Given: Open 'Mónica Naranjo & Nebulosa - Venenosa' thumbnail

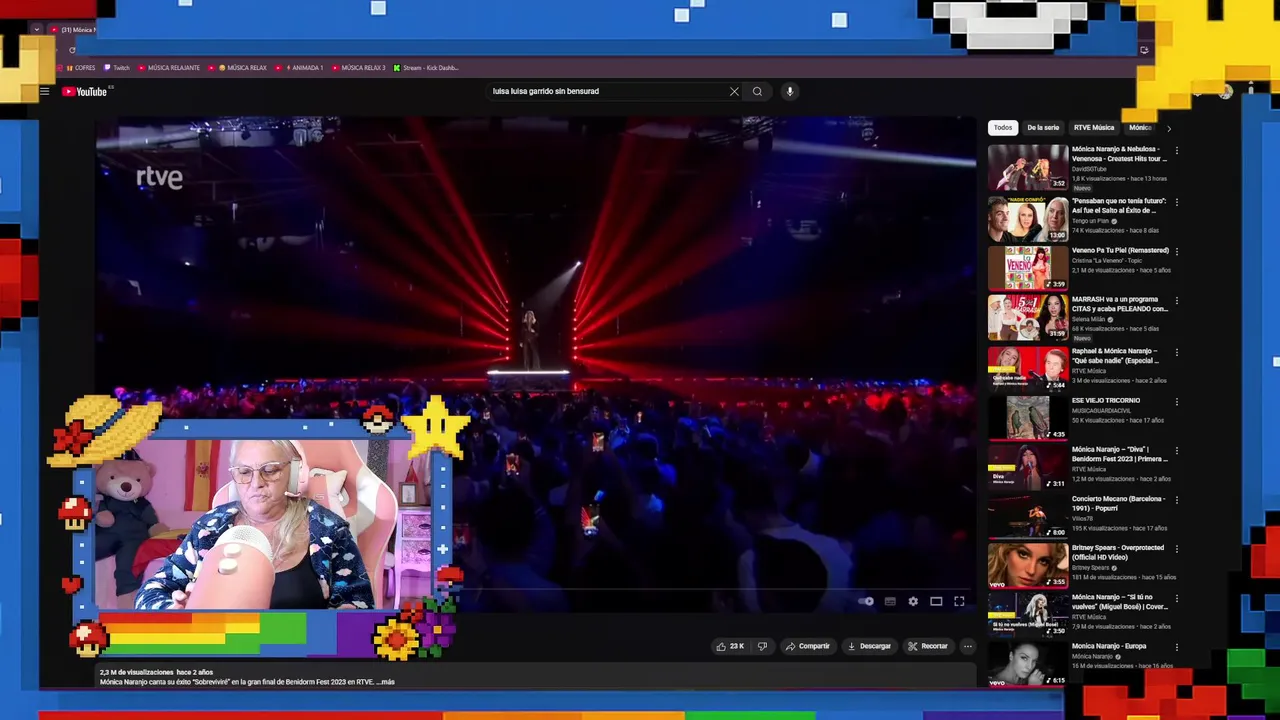Looking at the screenshot, I should 1028,167.
